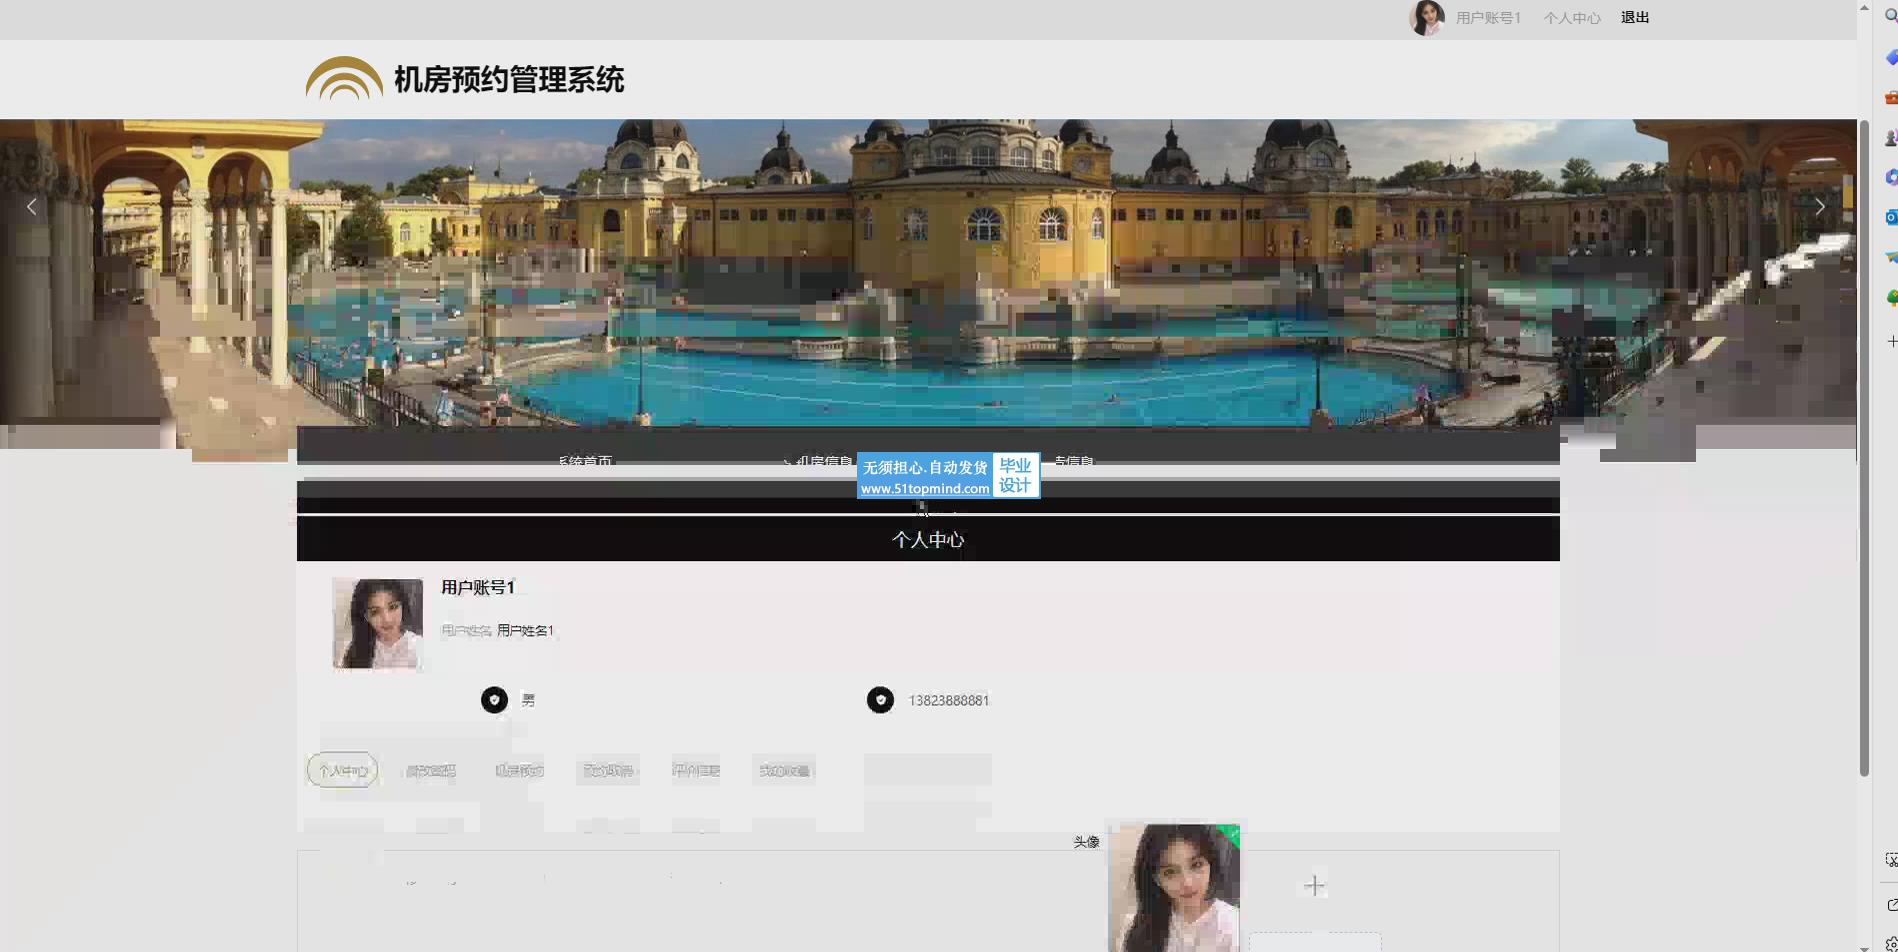Open Outlook icon in browser sidebar
The width and height of the screenshot is (1898, 952).
click(1890, 217)
